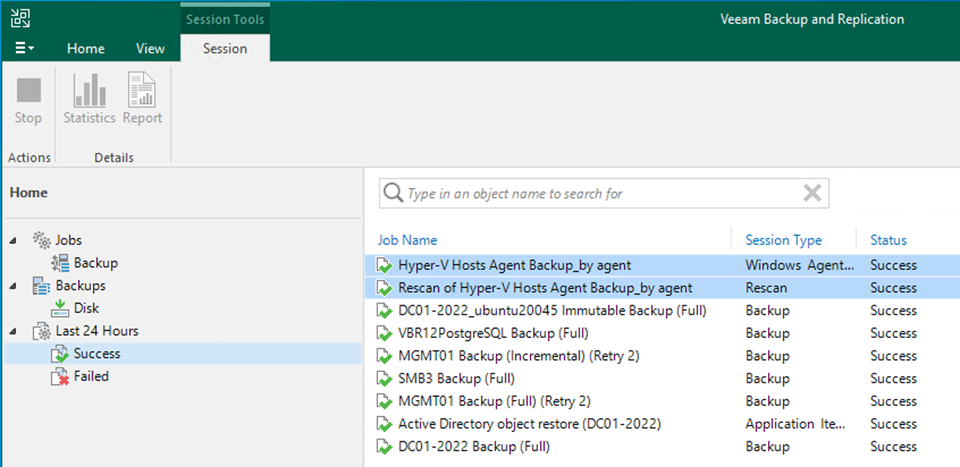Click the Failed red-cross icon in tree
This screenshot has width=960, height=467.
pyautogui.click(x=61, y=377)
